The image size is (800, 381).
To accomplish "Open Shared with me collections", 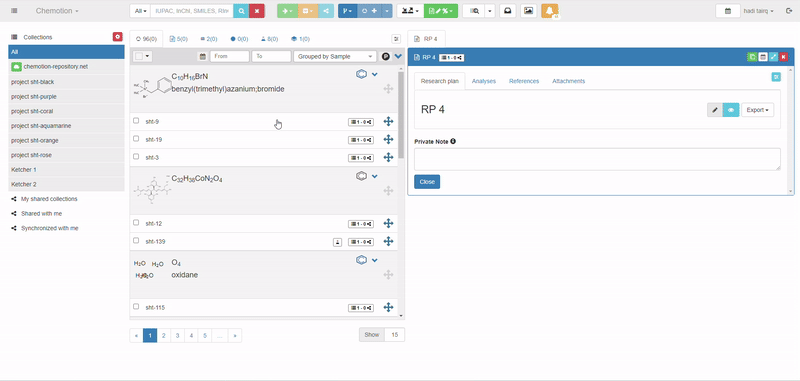I will click(41, 214).
